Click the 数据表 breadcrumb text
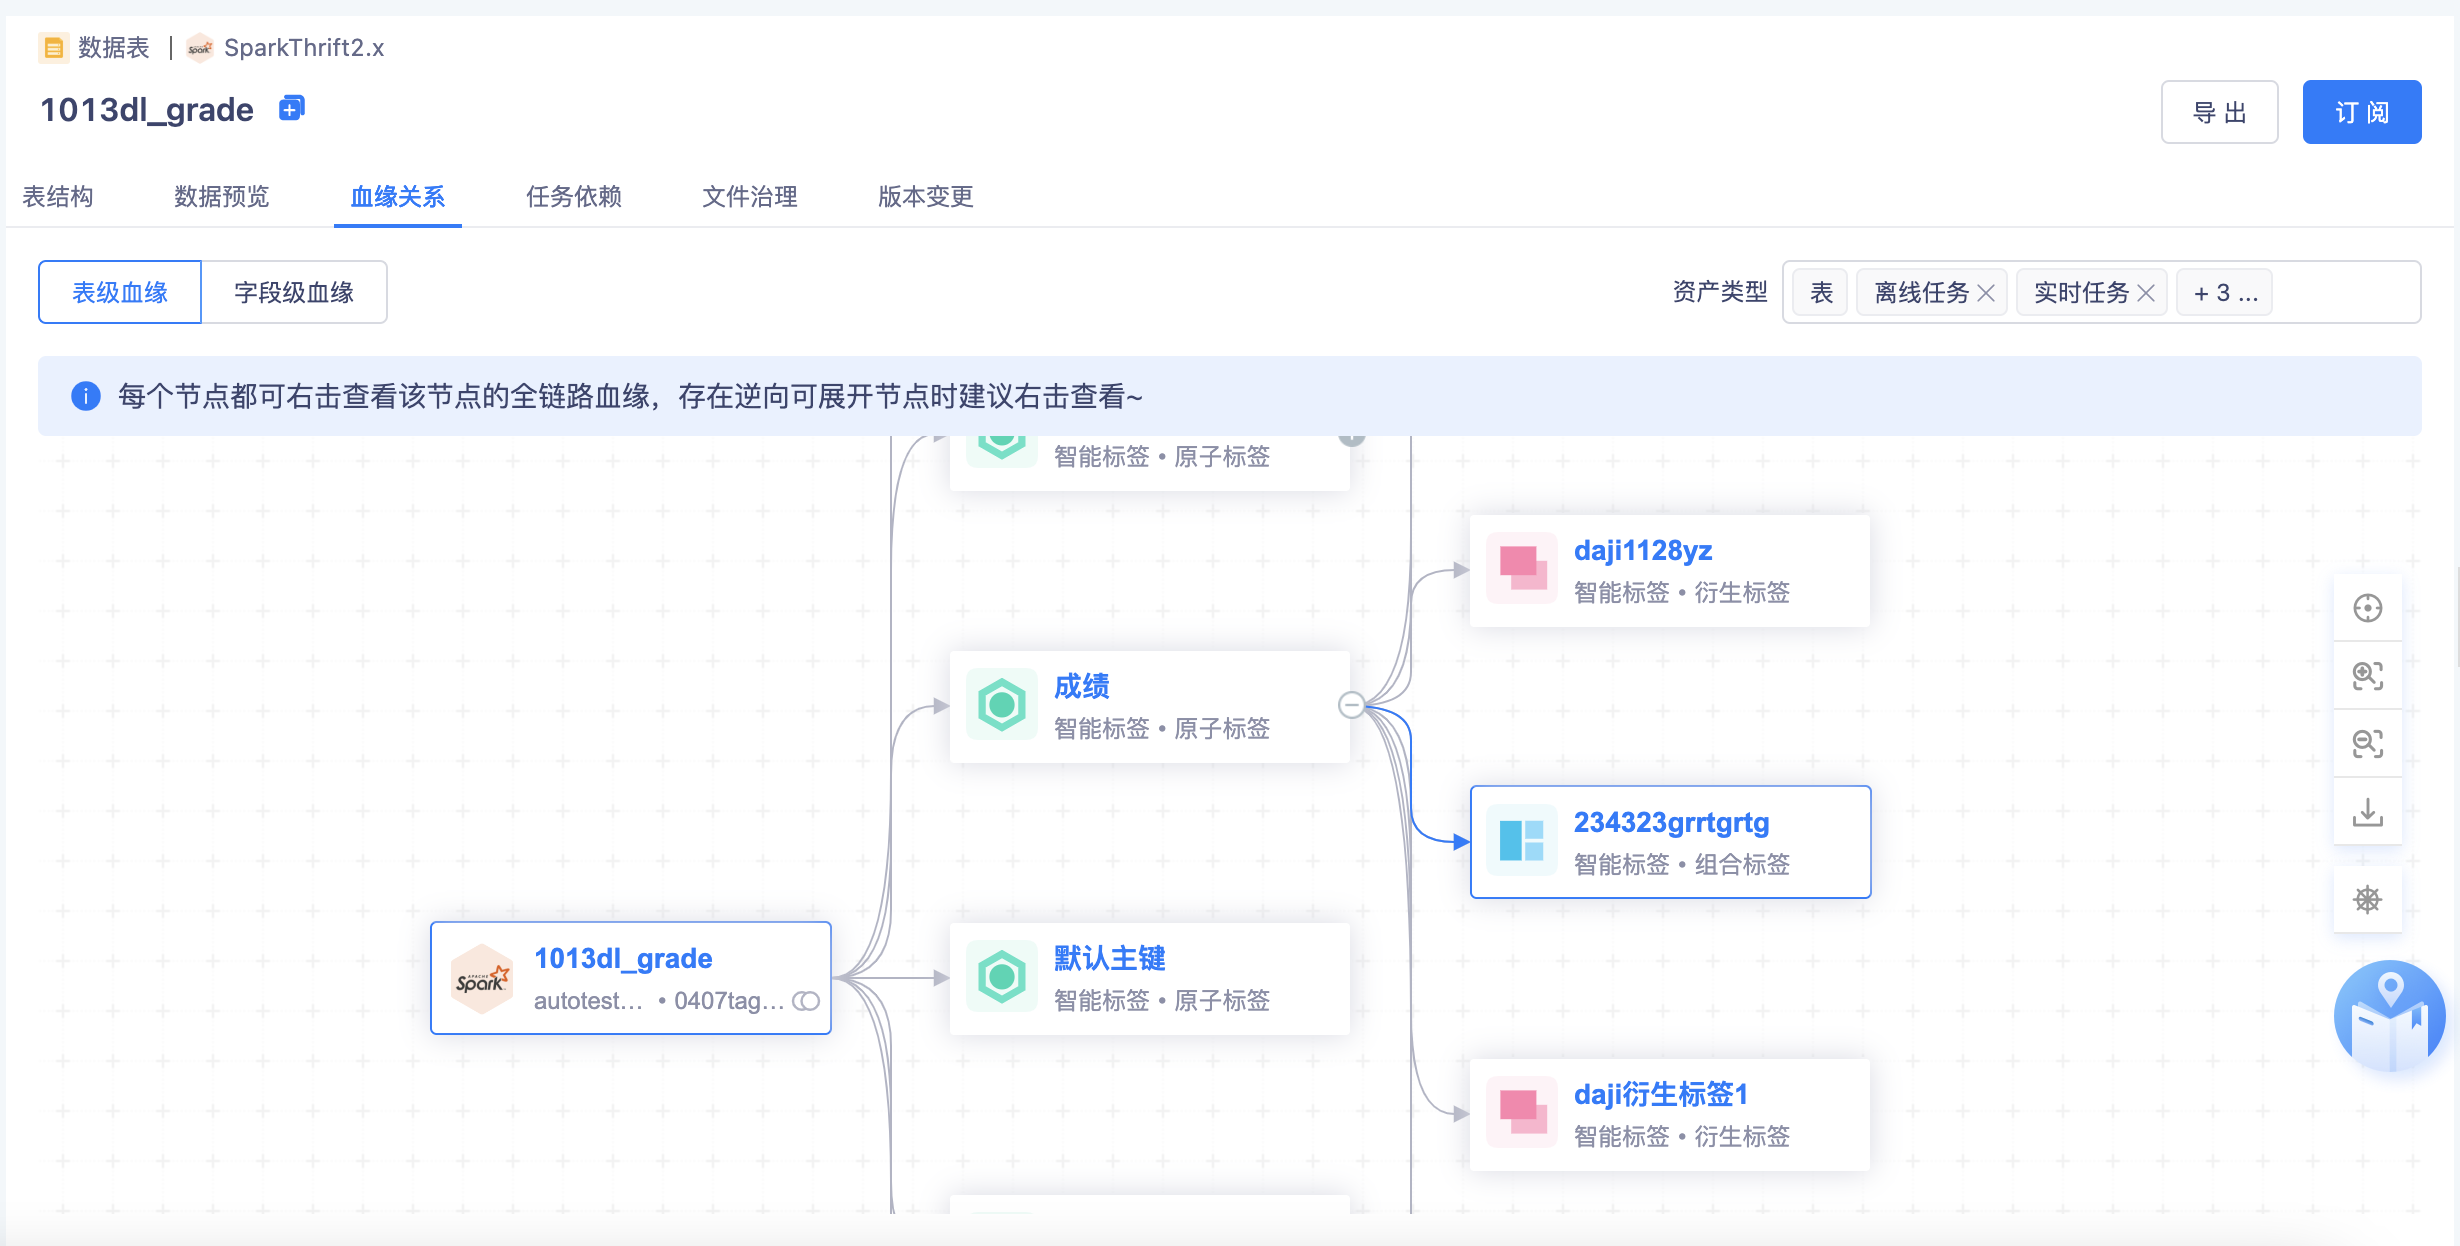 [x=114, y=48]
